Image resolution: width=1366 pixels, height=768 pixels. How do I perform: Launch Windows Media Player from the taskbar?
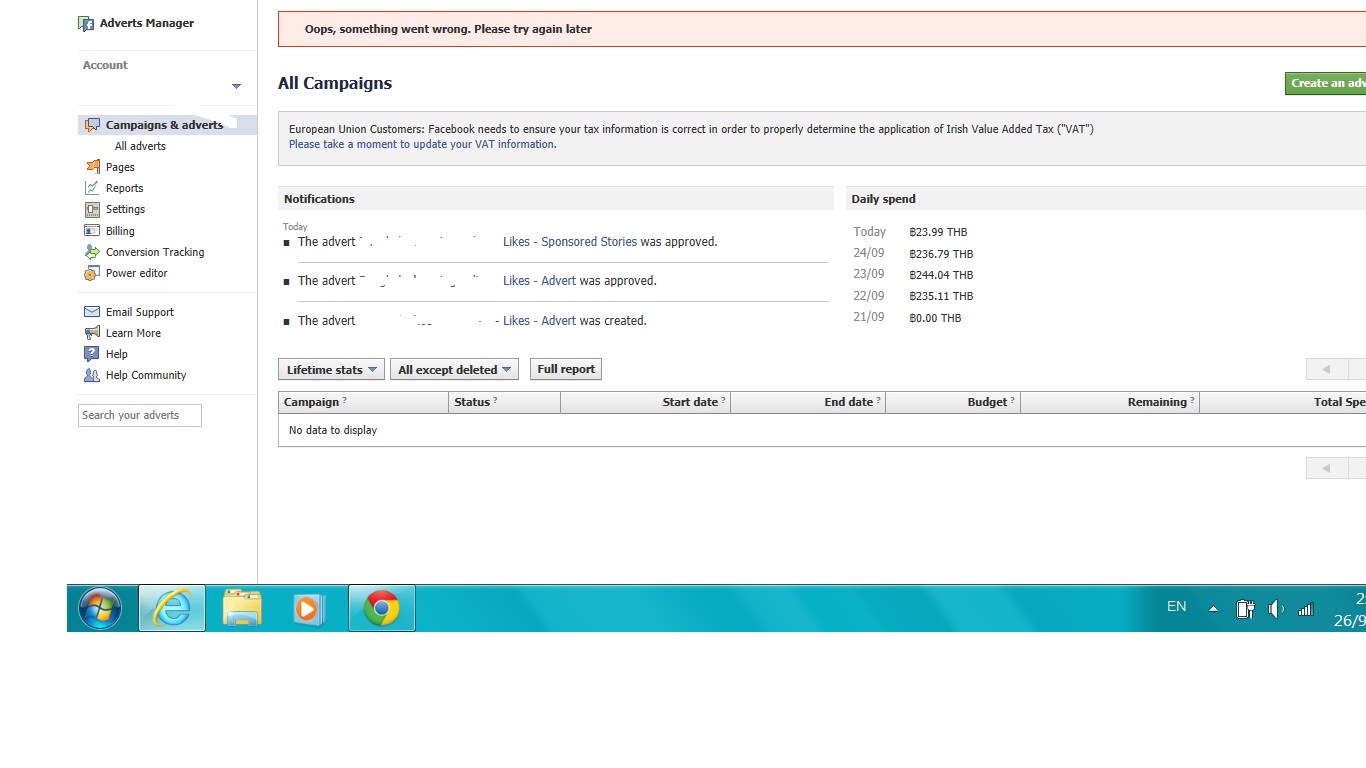click(x=309, y=608)
